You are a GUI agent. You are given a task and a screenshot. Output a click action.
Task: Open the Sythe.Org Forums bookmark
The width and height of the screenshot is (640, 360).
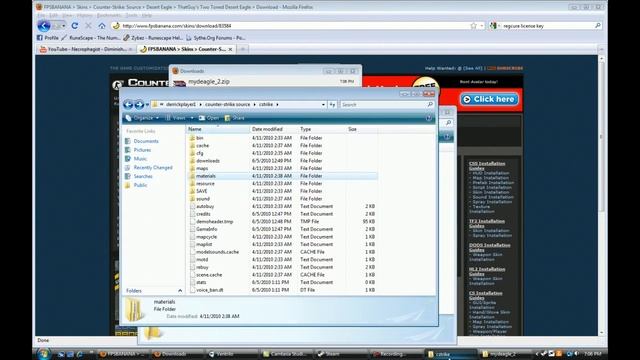(216, 38)
